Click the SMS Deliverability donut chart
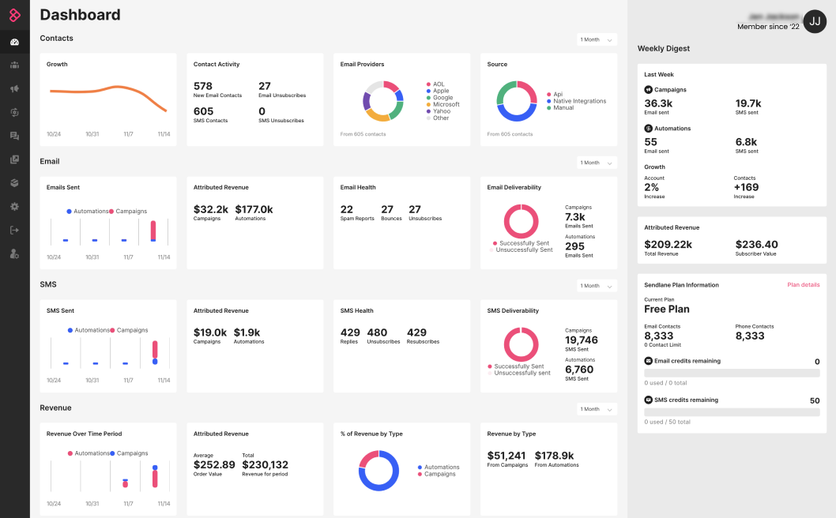The width and height of the screenshot is (836, 518). click(521, 344)
